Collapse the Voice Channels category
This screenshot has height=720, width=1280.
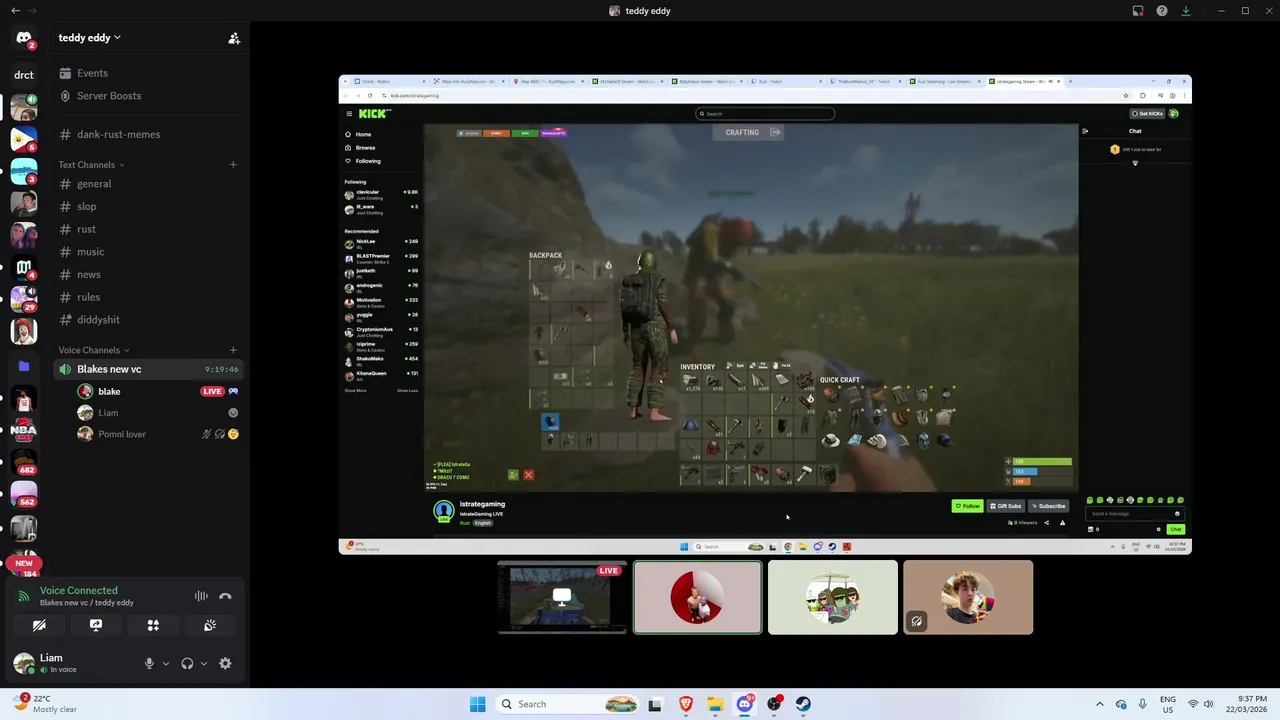point(94,350)
